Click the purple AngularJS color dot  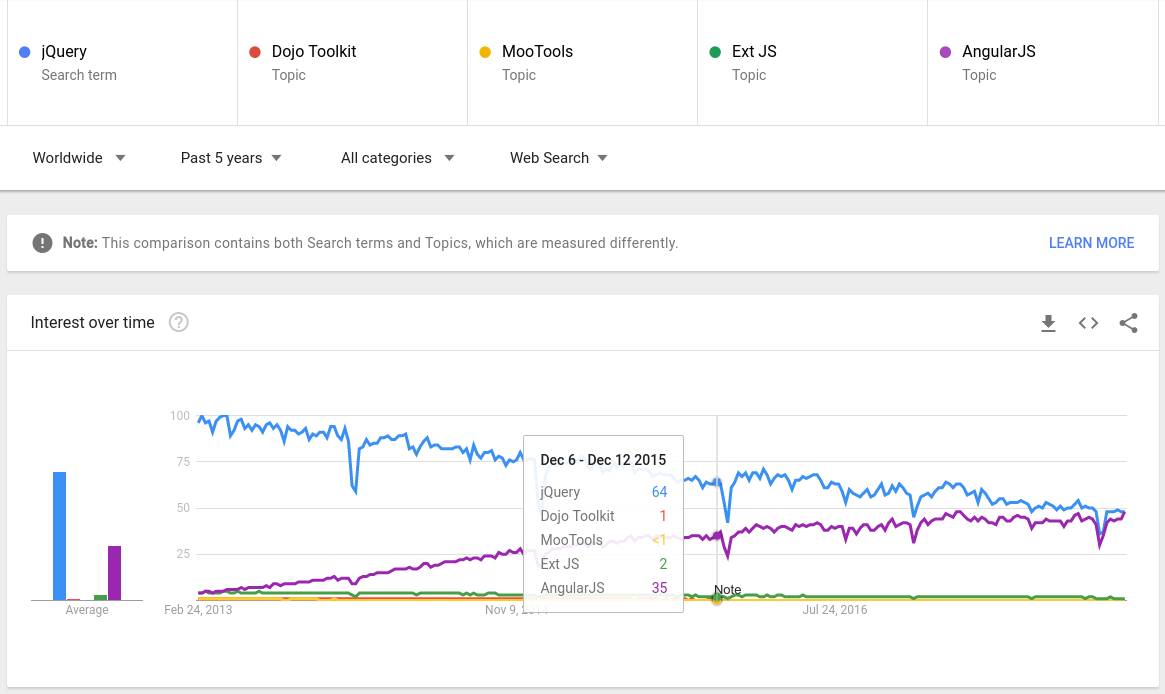pyautogui.click(x=945, y=52)
